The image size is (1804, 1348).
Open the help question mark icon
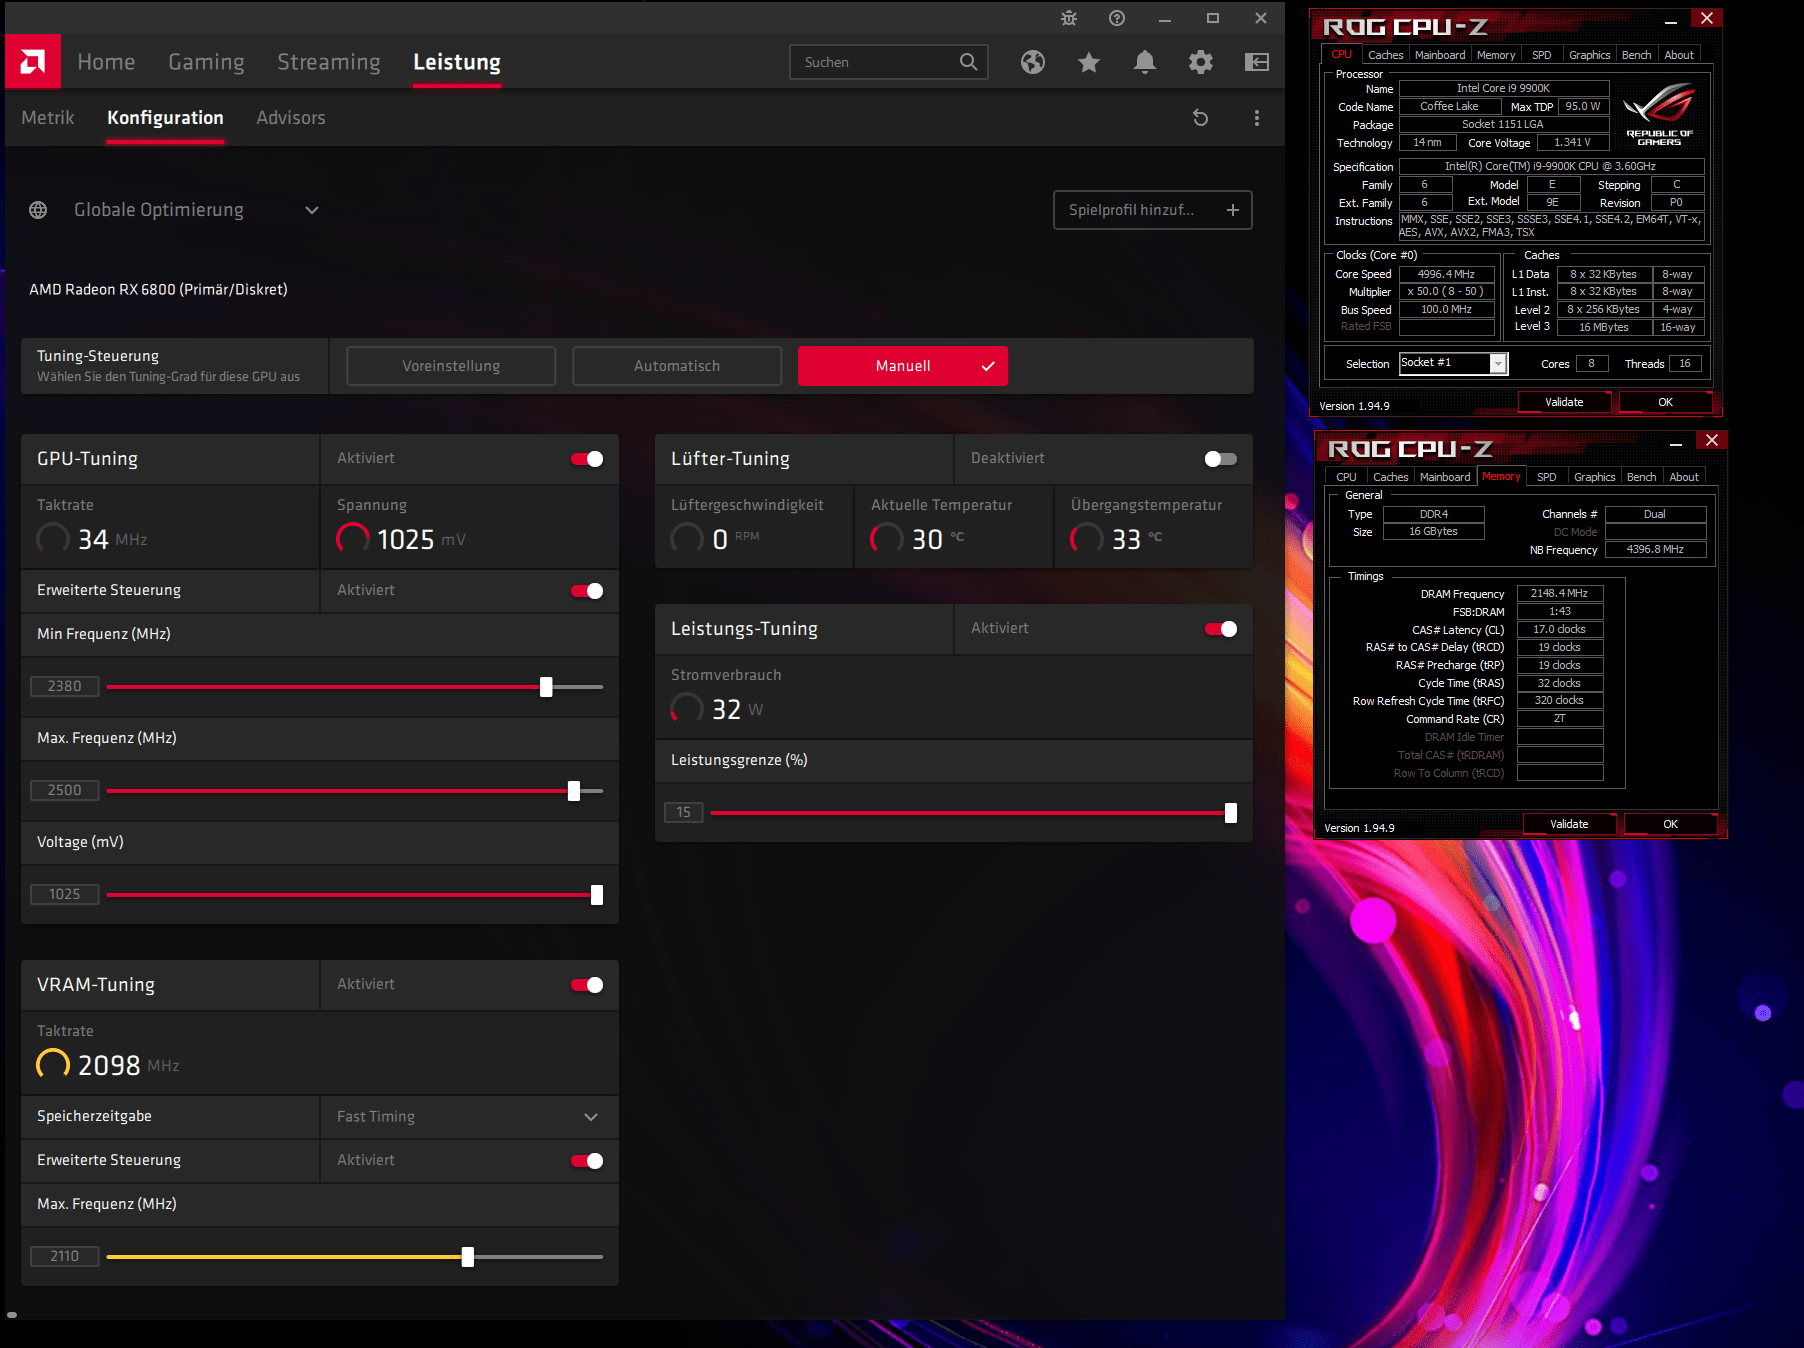tap(1117, 18)
